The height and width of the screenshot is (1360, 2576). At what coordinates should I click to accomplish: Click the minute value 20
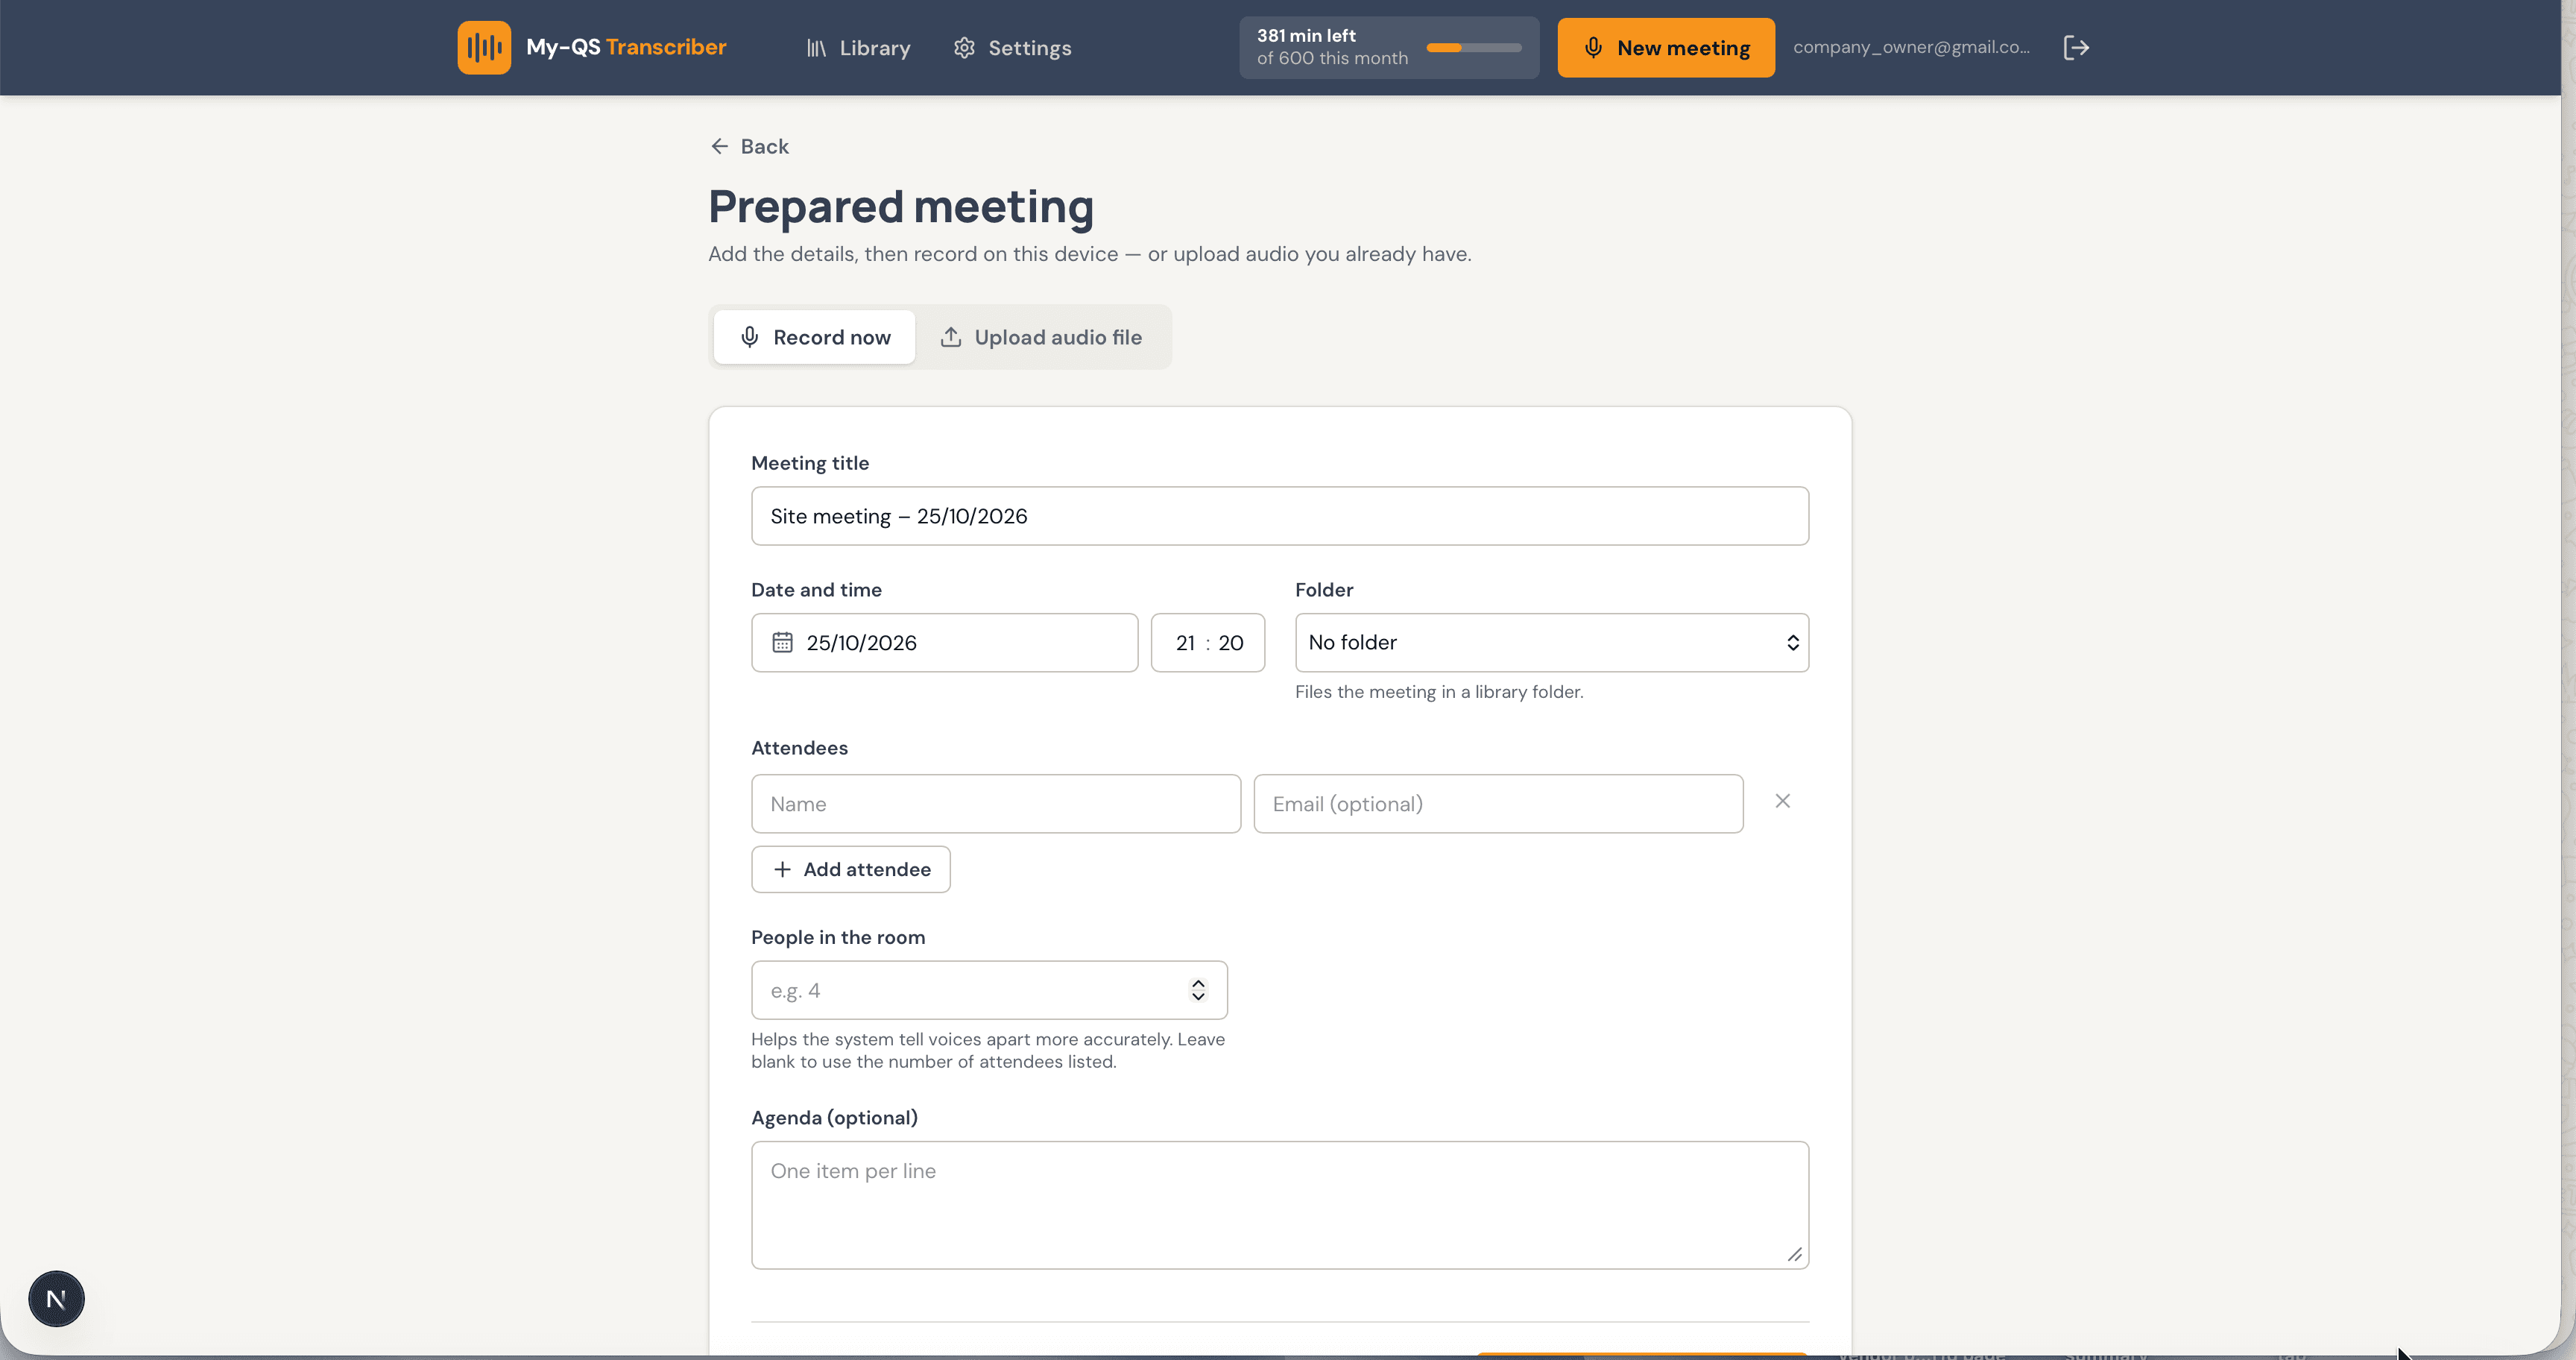tap(1231, 643)
